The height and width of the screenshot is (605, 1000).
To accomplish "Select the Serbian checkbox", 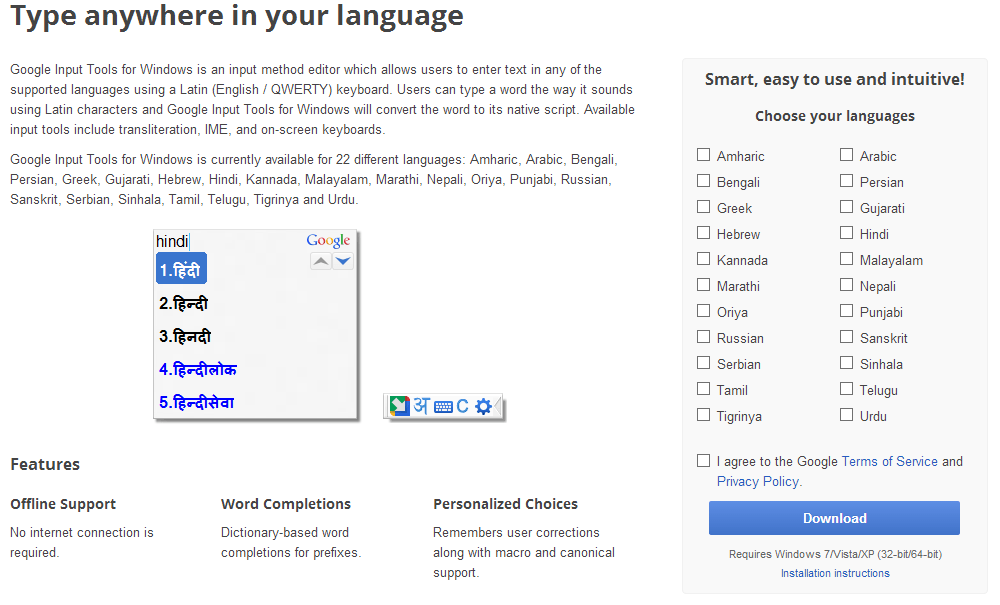I will 703,363.
